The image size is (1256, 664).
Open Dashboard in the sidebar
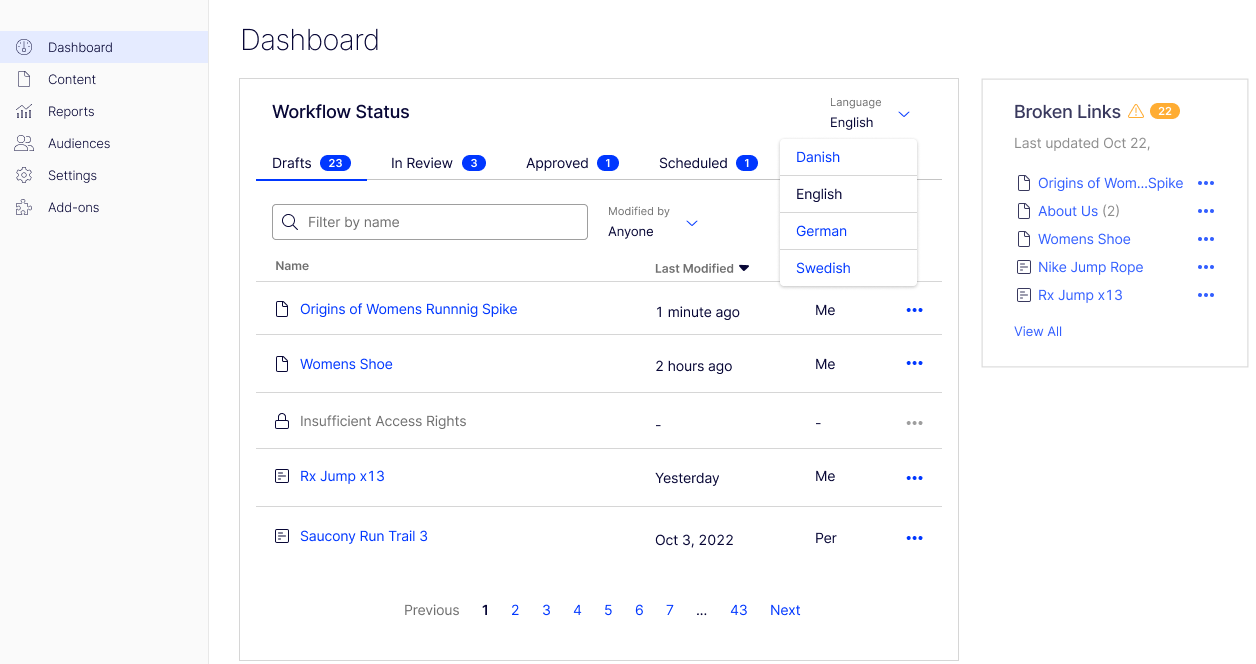(x=104, y=47)
